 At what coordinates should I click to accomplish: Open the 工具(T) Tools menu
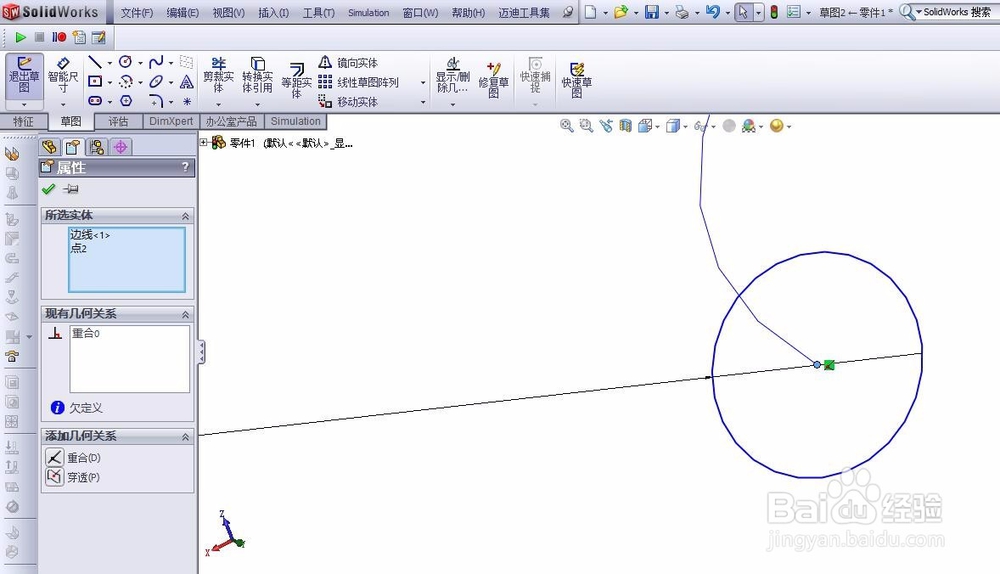(318, 12)
